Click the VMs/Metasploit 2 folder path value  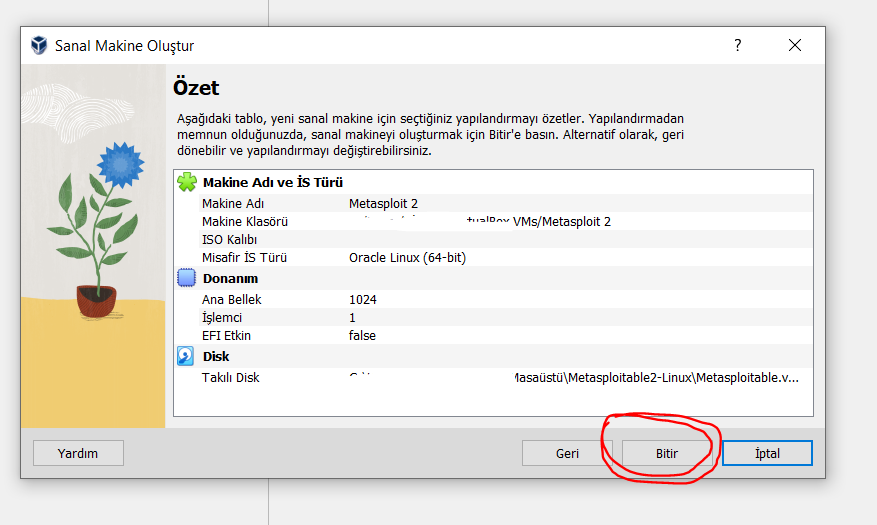562,222
